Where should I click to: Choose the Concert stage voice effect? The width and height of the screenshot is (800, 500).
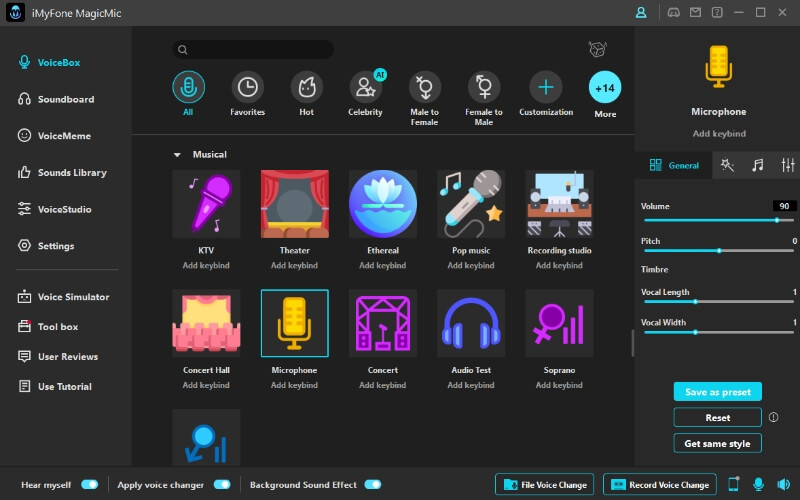tap(383, 323)
